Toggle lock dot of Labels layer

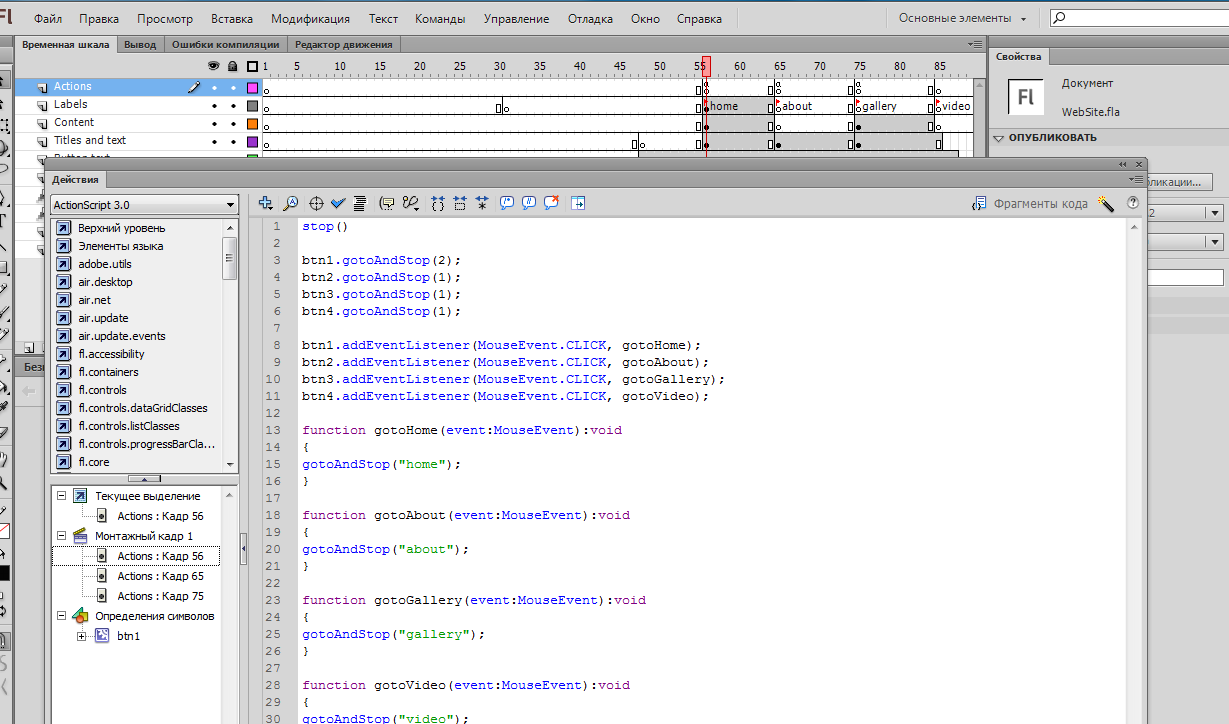click(x=233, y=105)
